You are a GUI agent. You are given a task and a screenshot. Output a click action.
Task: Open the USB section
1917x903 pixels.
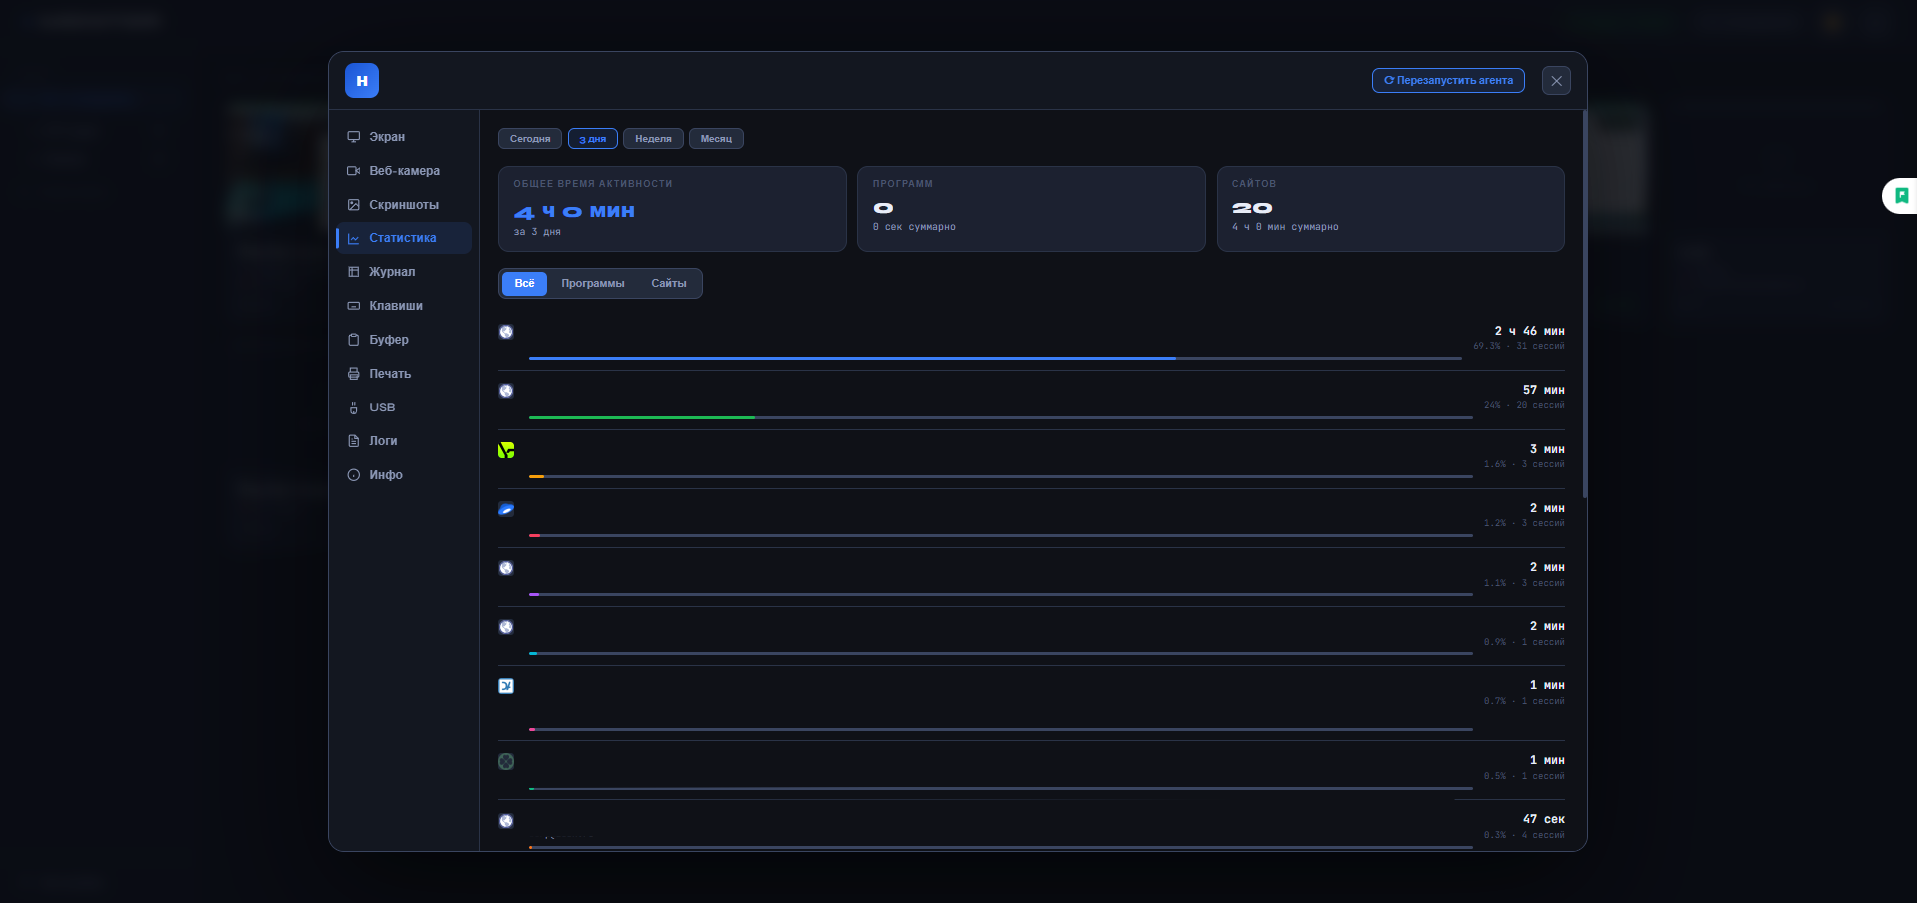[403, 407]
